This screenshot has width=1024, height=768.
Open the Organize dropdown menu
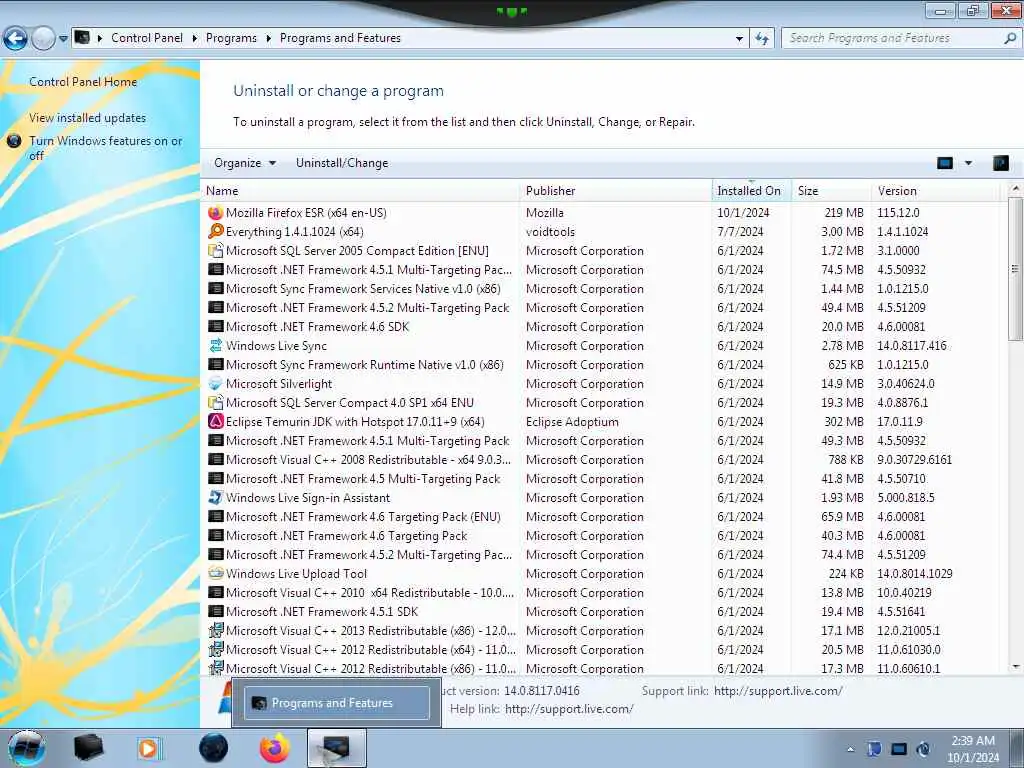245,163
